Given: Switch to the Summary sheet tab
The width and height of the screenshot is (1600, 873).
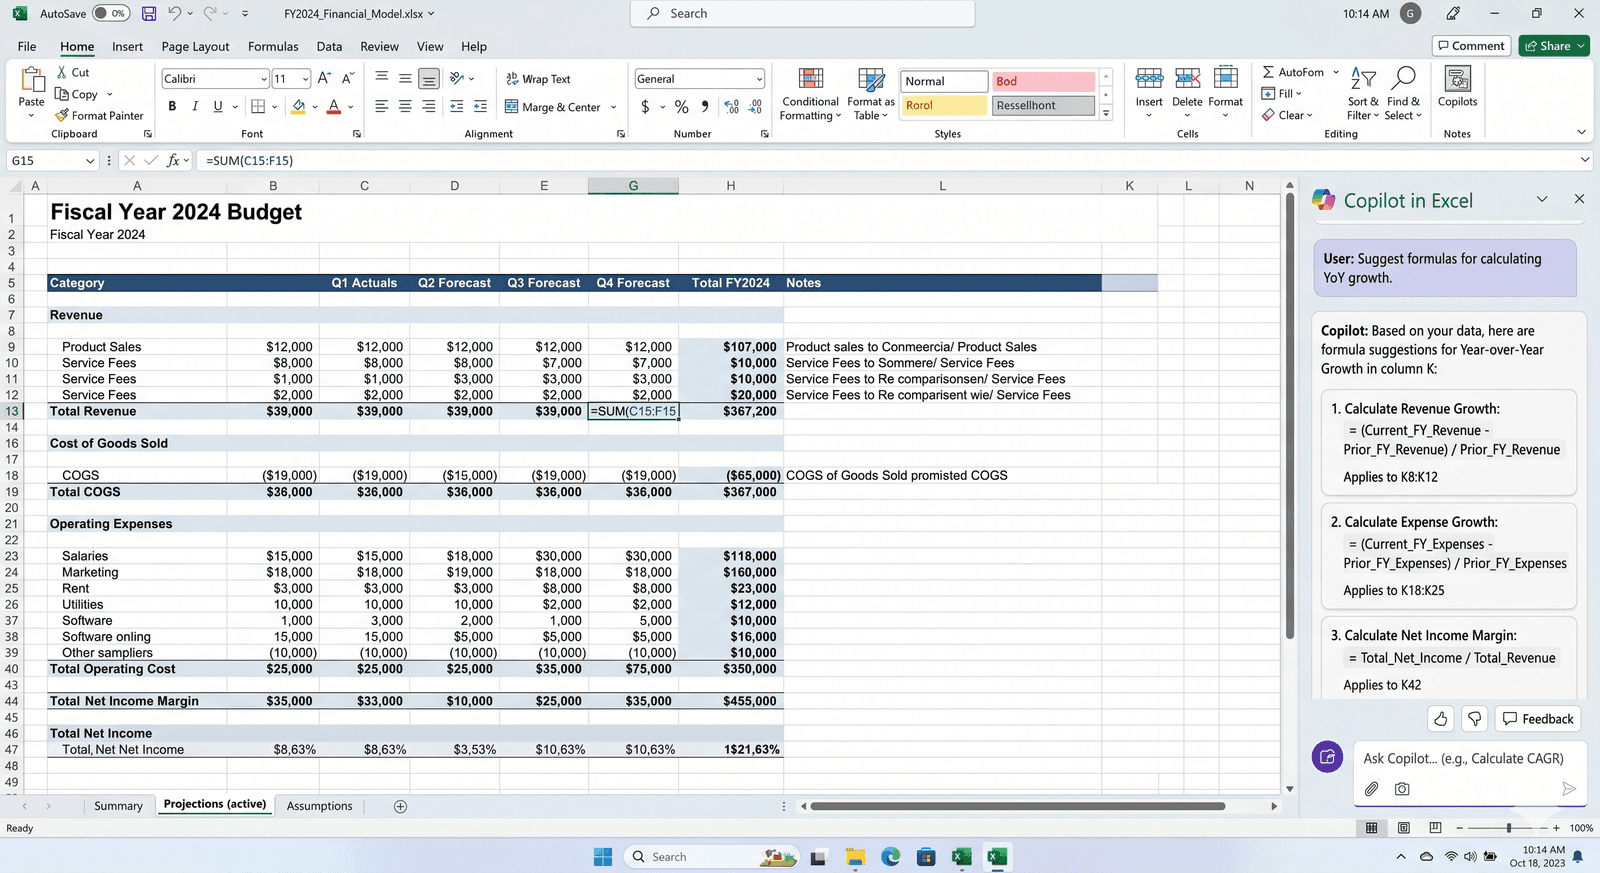Looking at the screenshot, I should [x=118, y=806].
